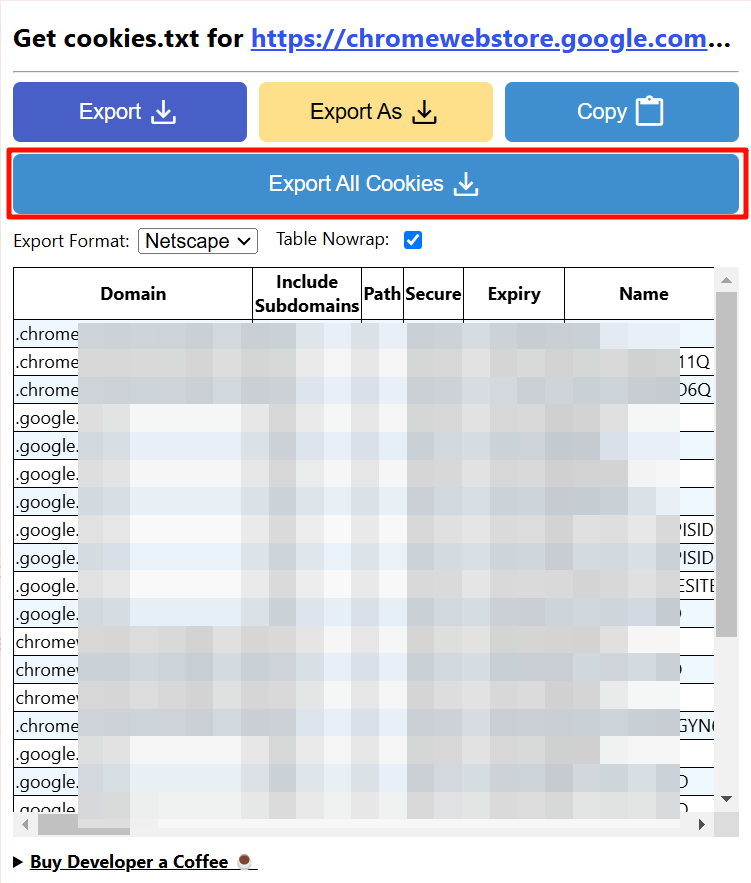
Task: Click the Include Subdomains column header
Action: [x=307, y=294]
